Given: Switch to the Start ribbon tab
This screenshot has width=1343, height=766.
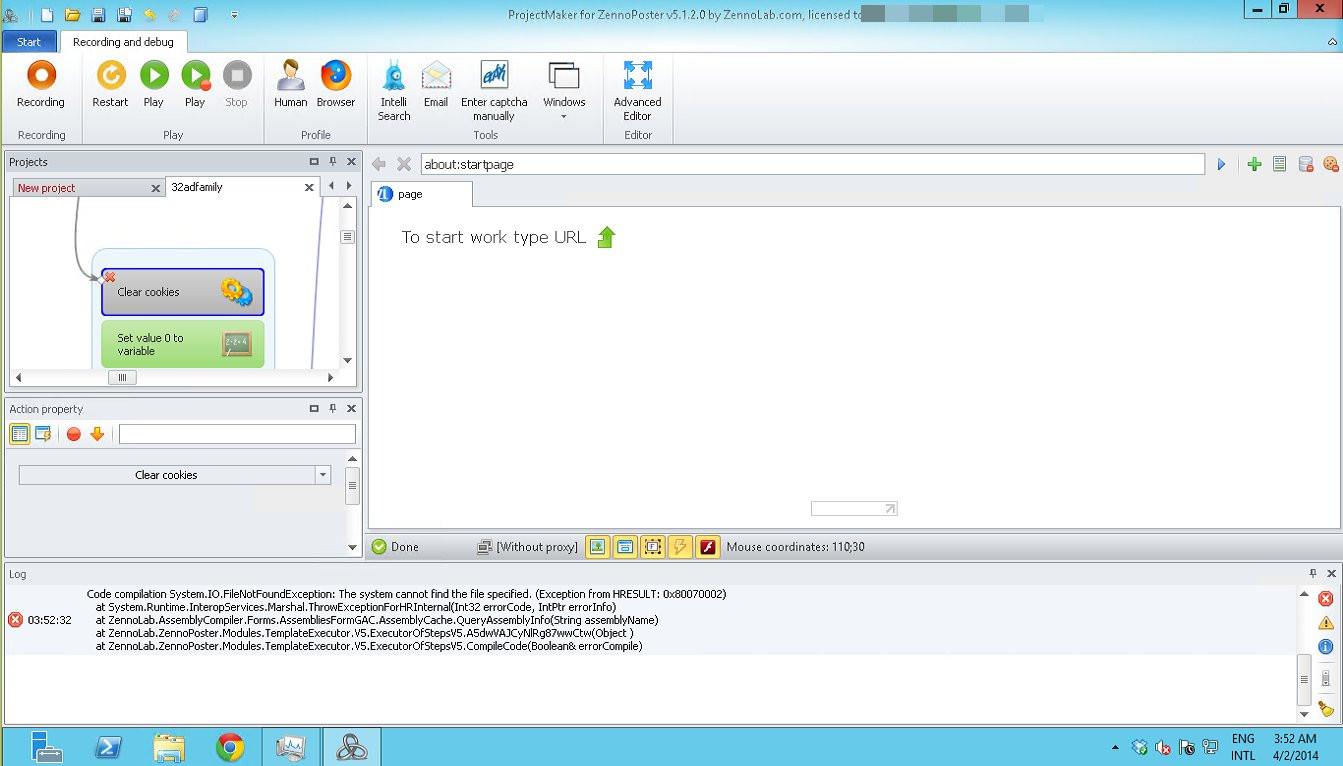Looking at the screenshot, I should point(29,42).
